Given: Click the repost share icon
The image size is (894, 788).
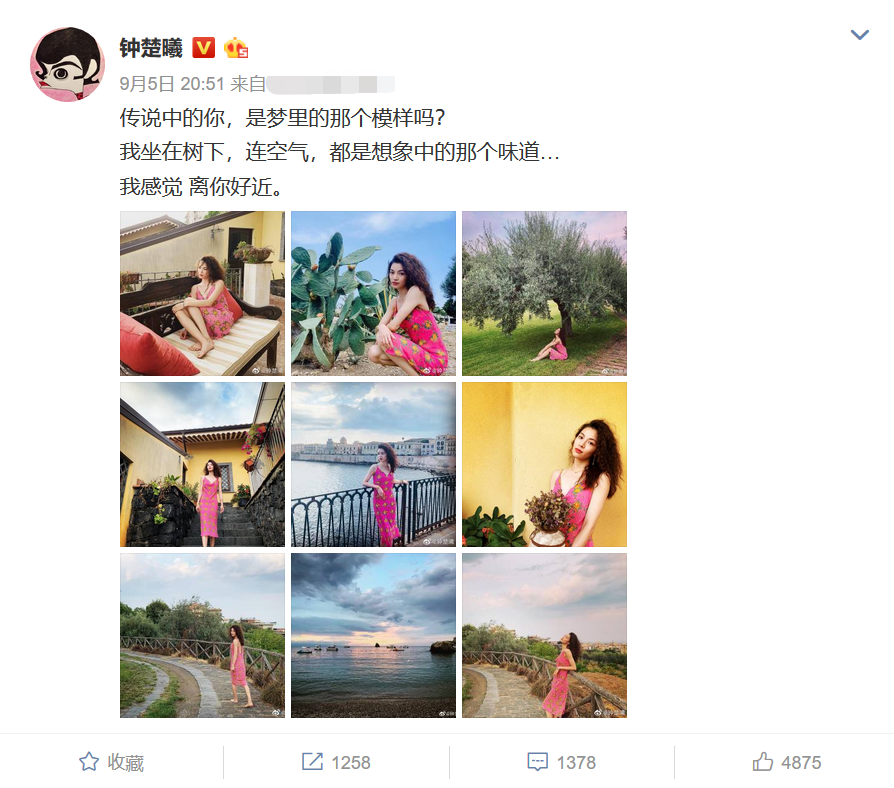Looking at the screenshot, I should (x=312, y=762).
